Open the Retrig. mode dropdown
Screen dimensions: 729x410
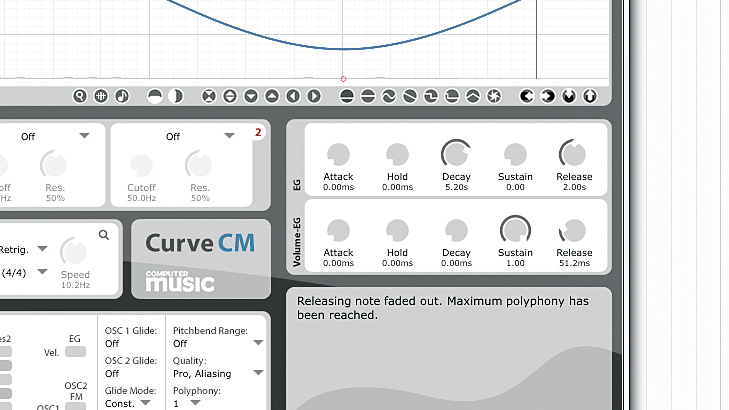42,249
